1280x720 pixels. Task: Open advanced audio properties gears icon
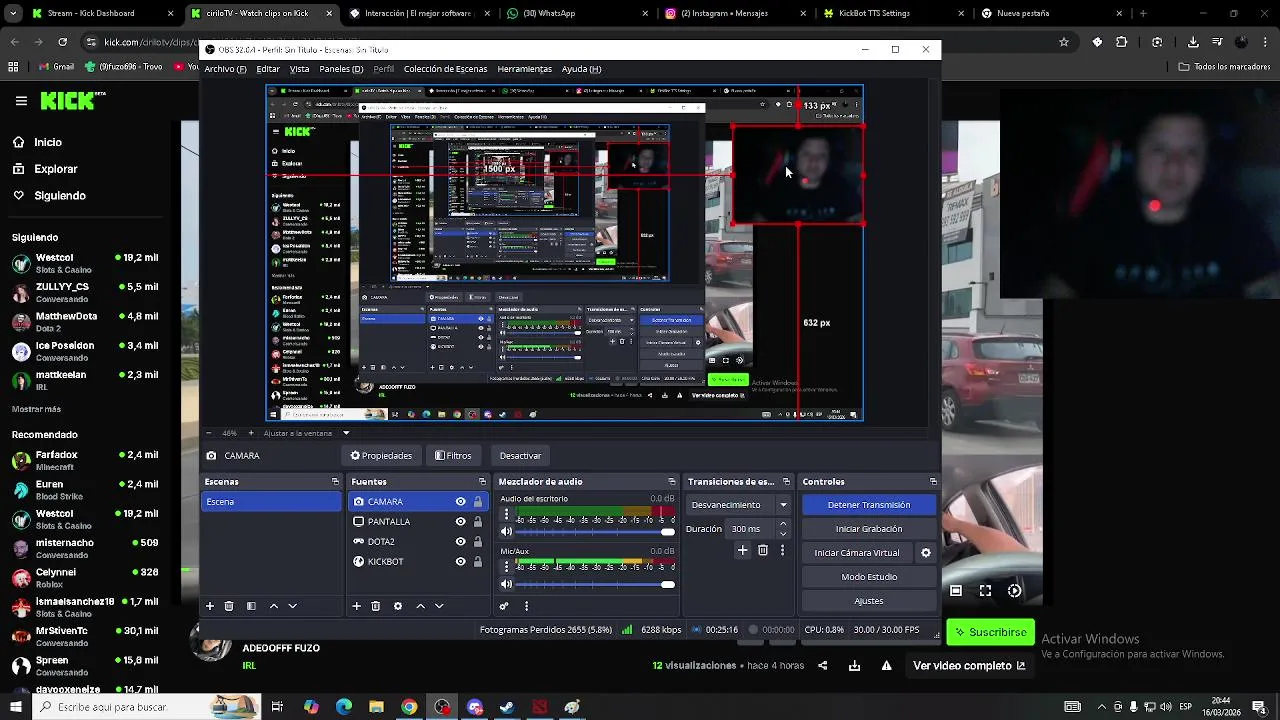(x=504, y=606)
